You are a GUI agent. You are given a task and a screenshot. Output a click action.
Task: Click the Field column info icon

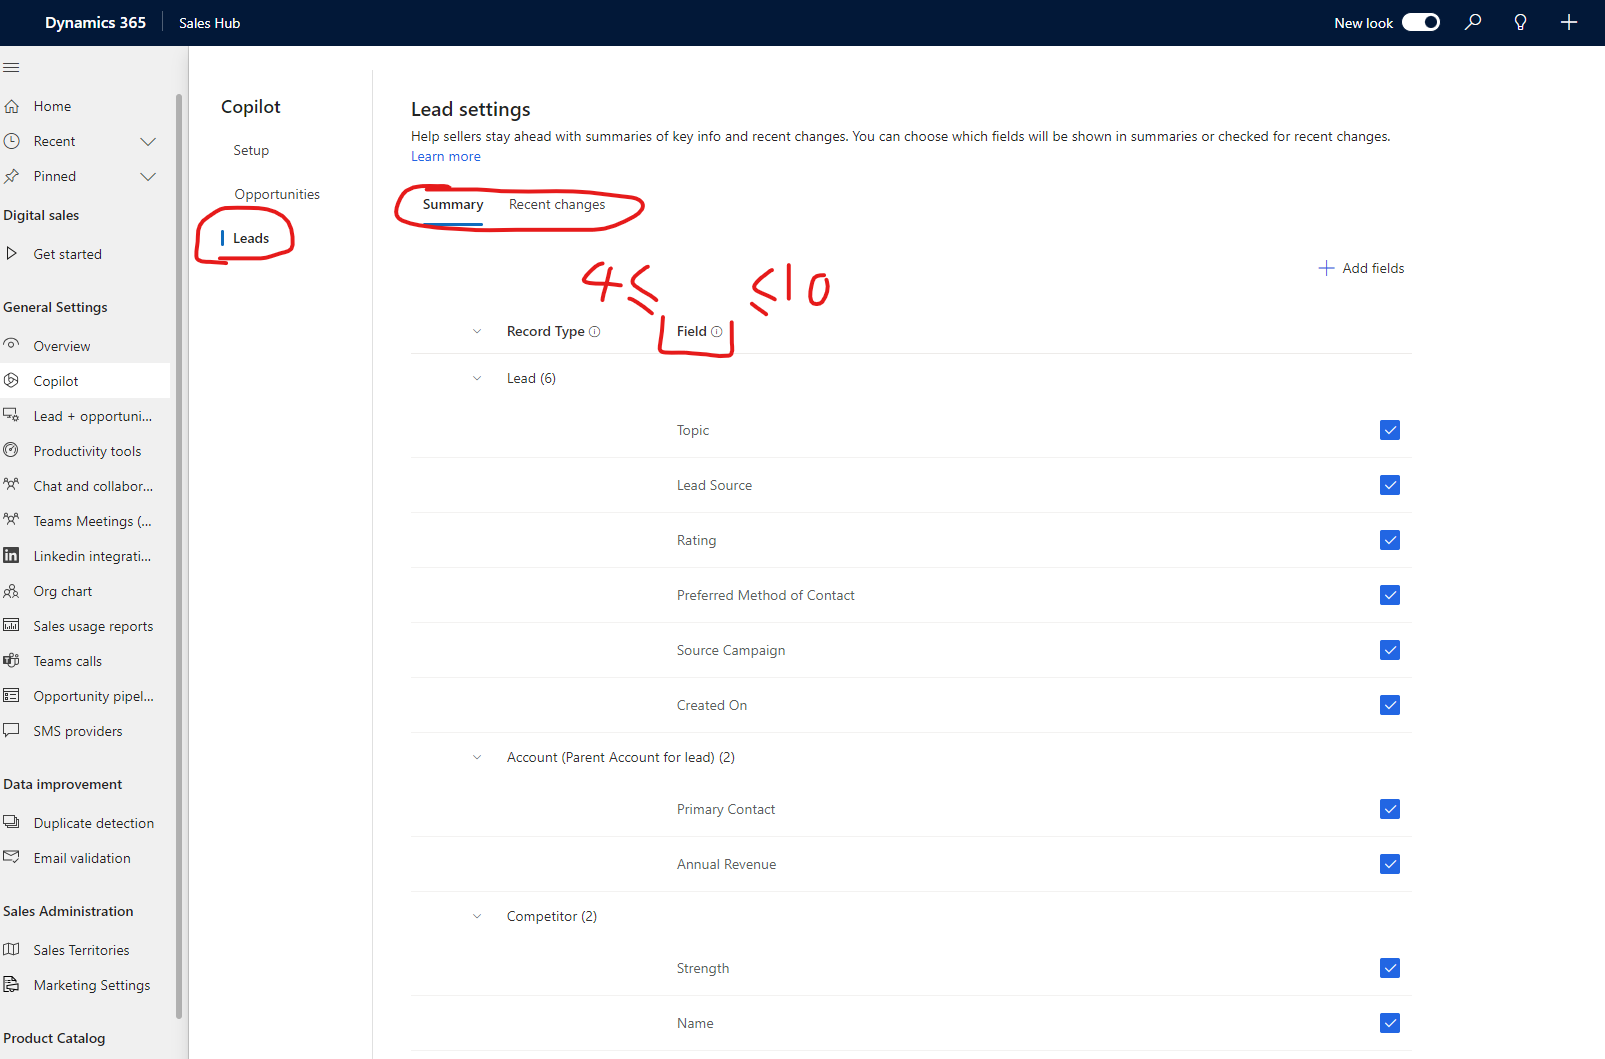[x=716, y=332]
